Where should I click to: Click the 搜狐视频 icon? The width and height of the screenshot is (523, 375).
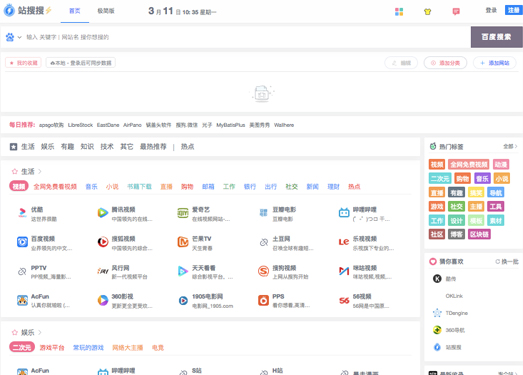pyautogui.click(x=103, y=242)
